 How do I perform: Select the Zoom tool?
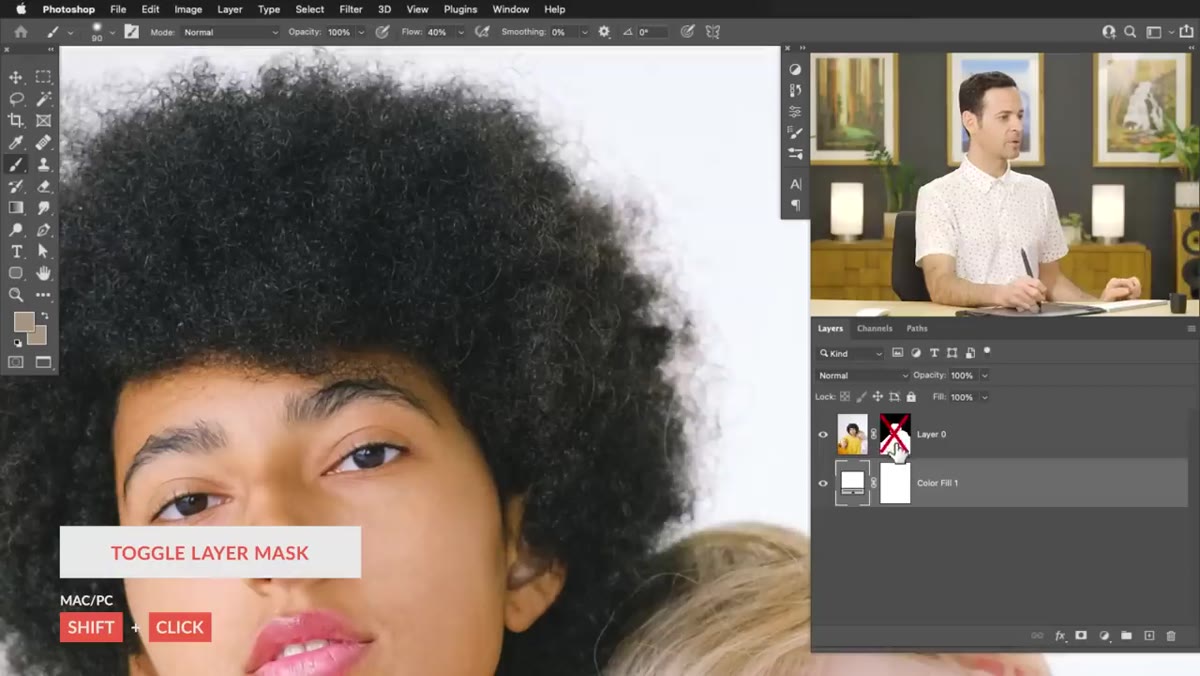pos(16,295)
